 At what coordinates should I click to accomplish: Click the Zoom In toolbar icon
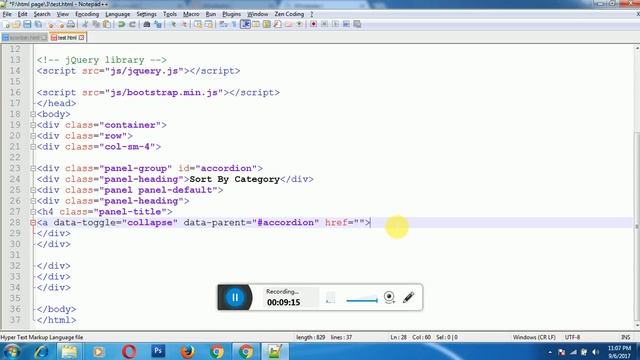click(x=173, y=24)
